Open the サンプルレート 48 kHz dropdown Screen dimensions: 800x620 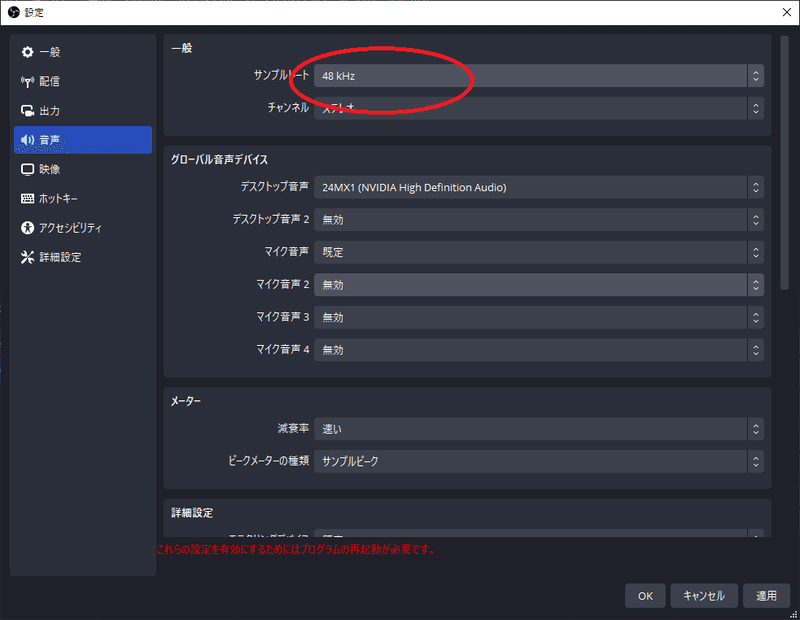[x=539, y=76]
